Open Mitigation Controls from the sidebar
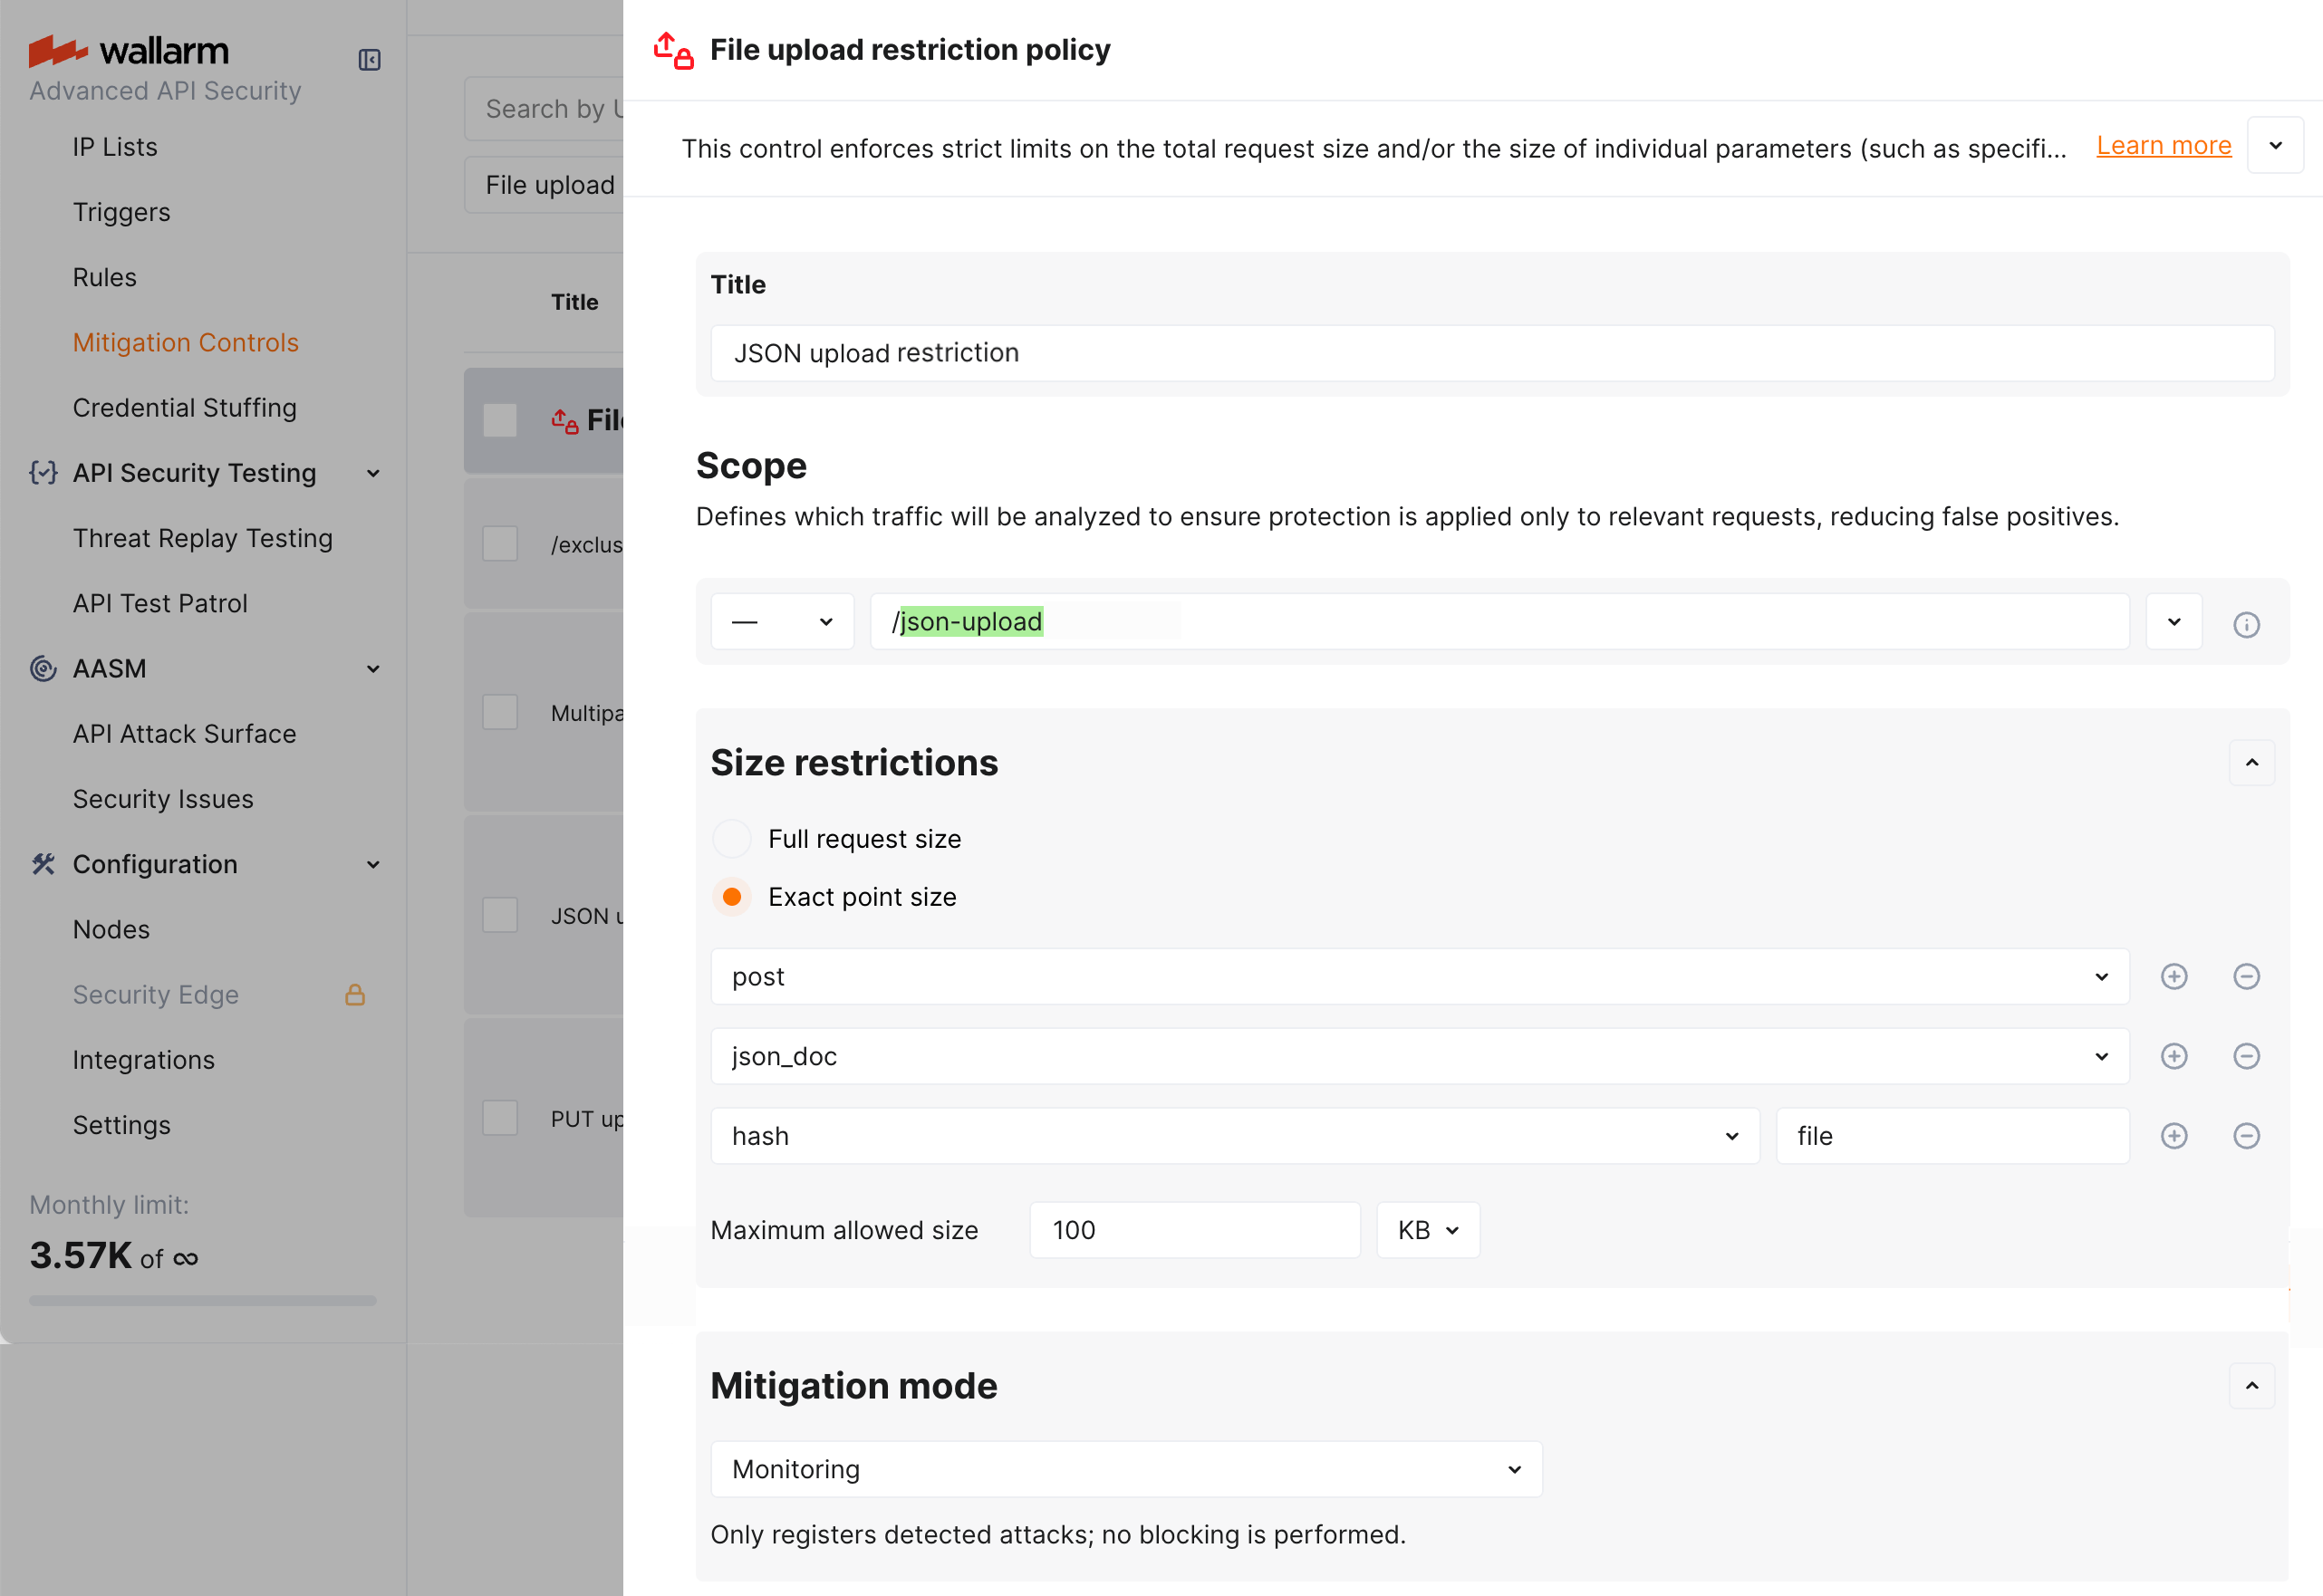 pyautogui.click(x=186, y=342)
